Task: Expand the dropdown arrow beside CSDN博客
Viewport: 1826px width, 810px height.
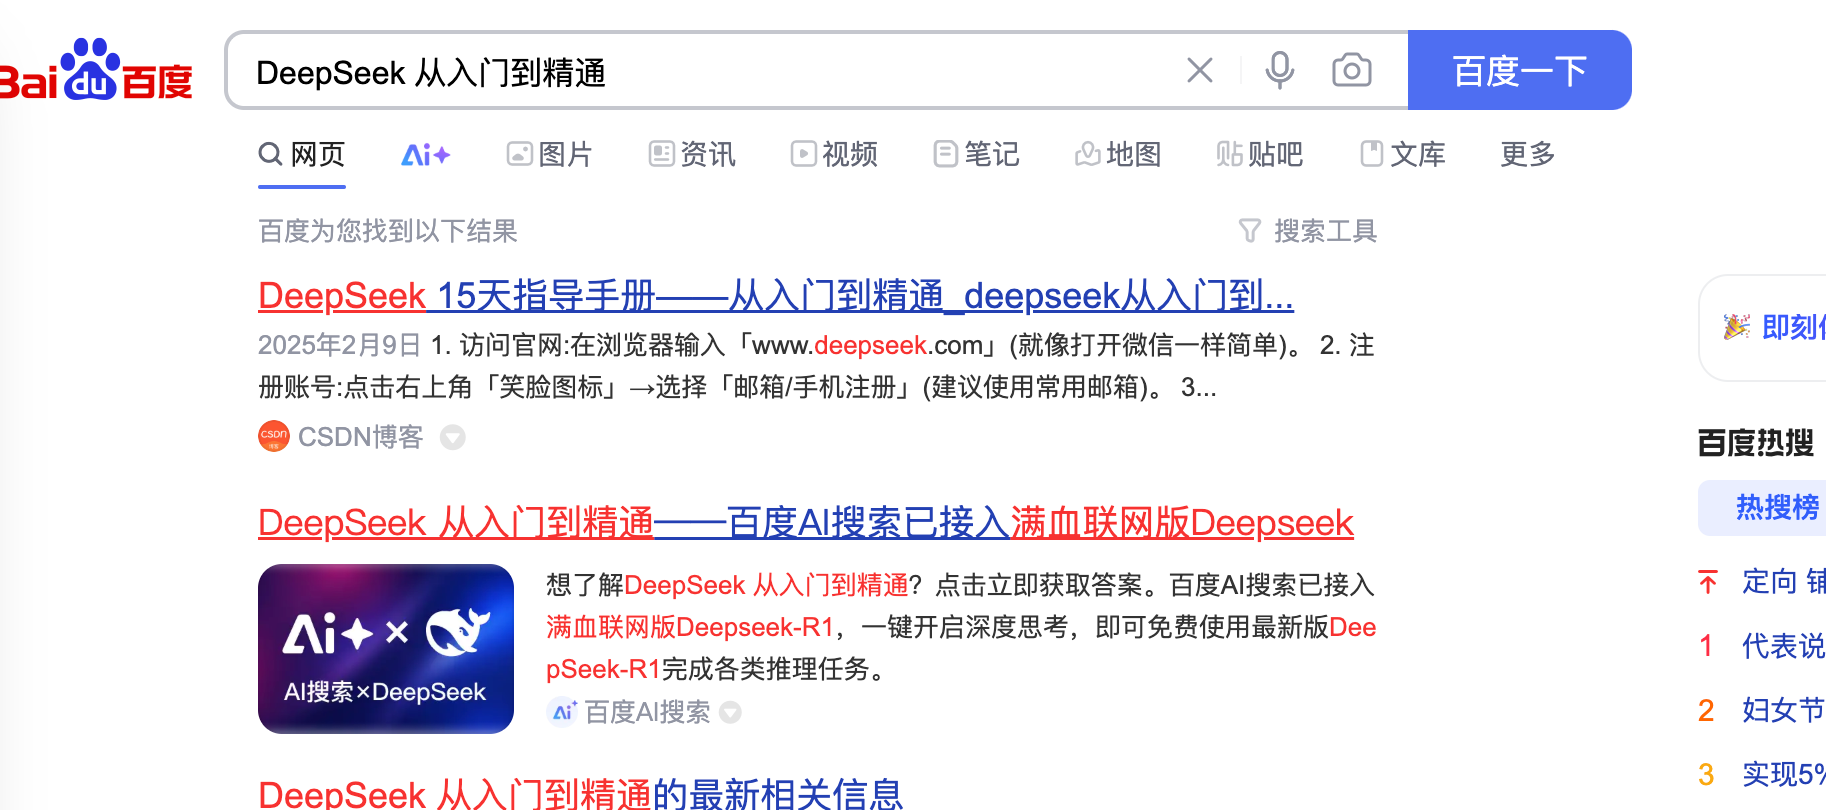Action: point(453,437)
